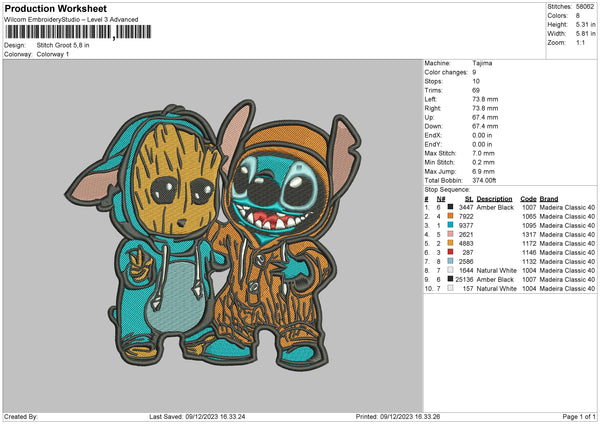Click the 'N#' column header
600x424 pixels.
tap(441, 199)
